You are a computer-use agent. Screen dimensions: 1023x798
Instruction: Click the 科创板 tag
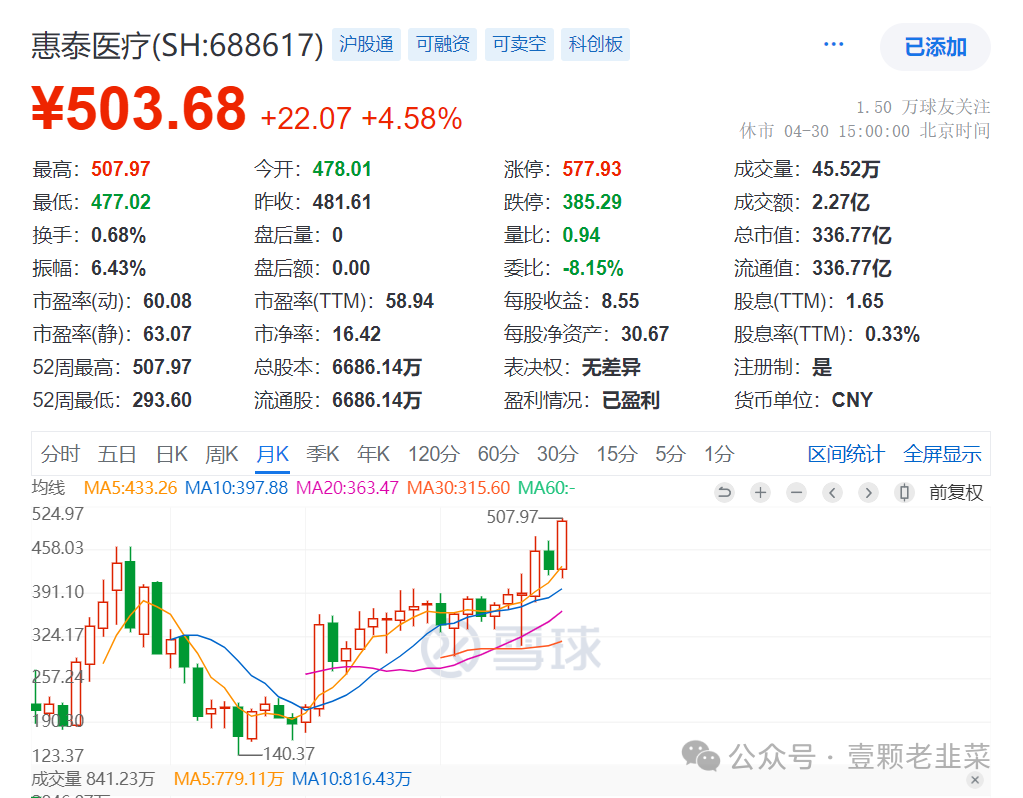pos(596,45)
